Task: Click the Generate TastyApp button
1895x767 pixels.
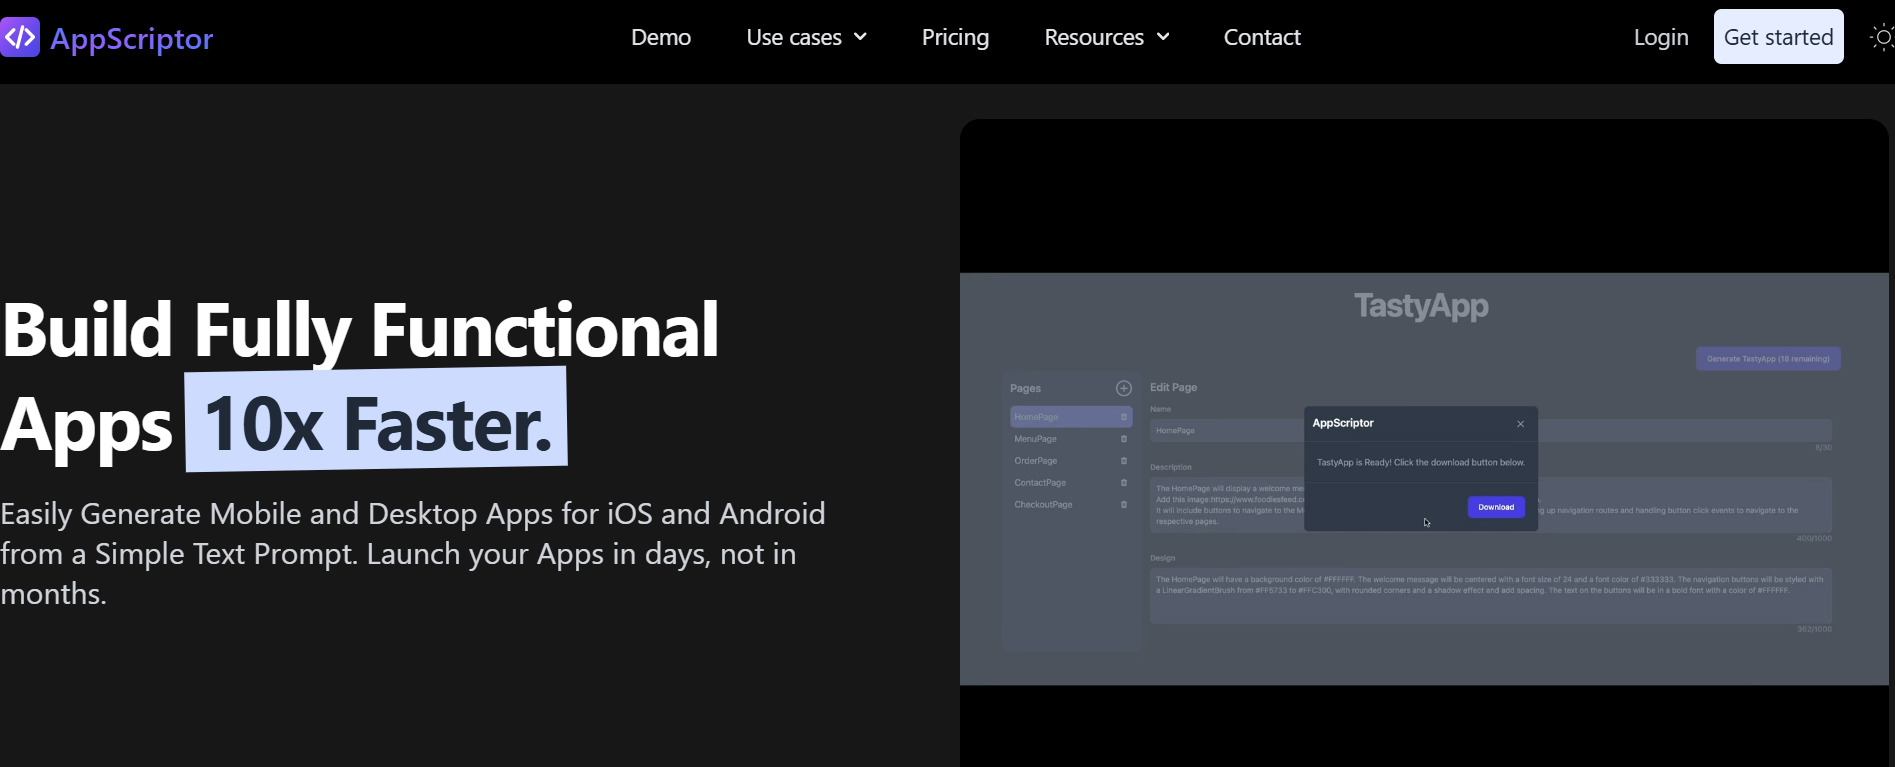Action: (x=1768, y=359)
